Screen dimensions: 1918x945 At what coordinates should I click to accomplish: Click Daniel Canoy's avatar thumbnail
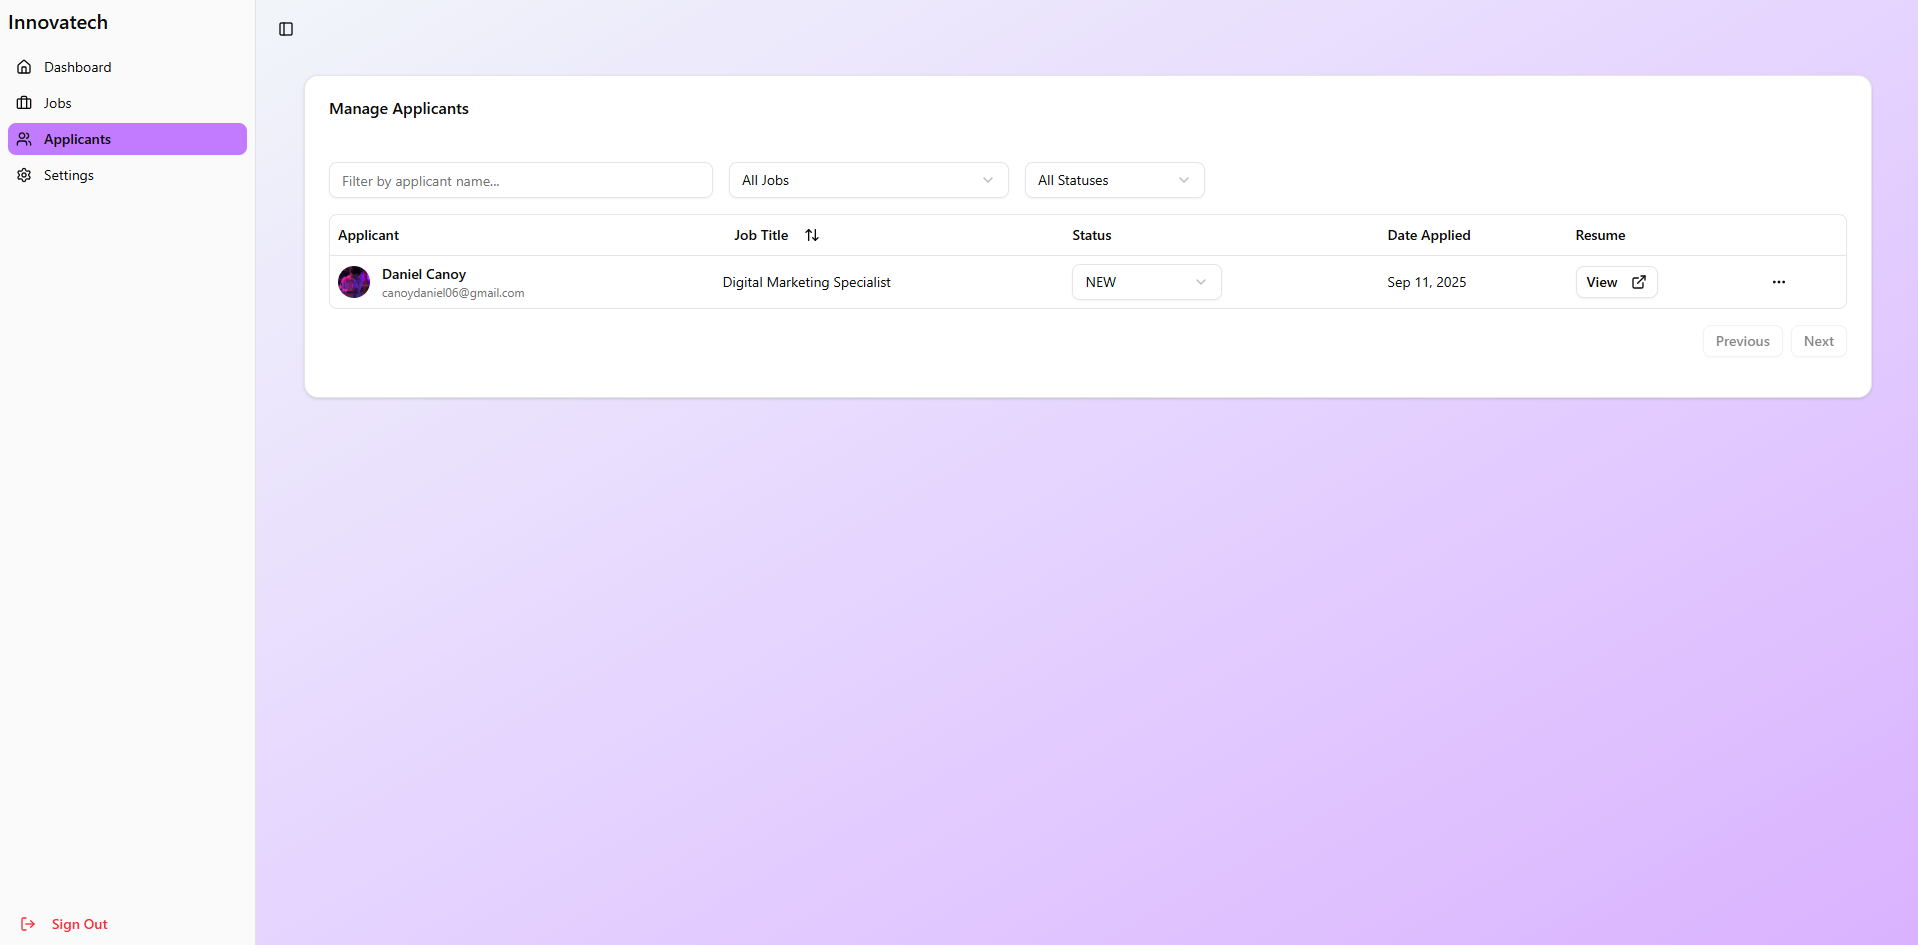354,282
